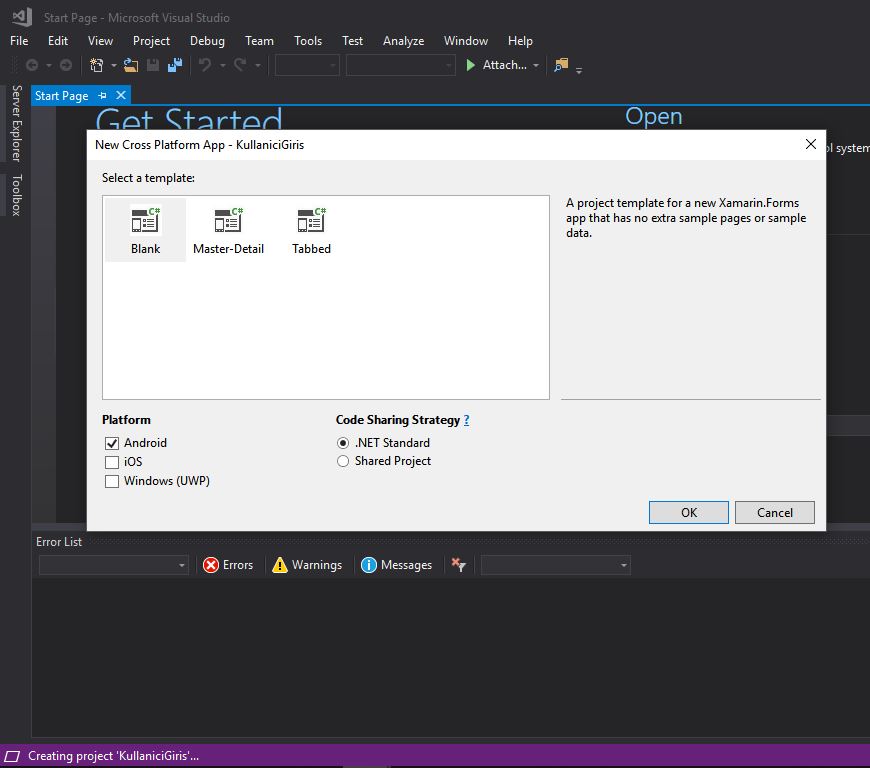
Task: Click OK to create the project
Action: tap(689, 512)
